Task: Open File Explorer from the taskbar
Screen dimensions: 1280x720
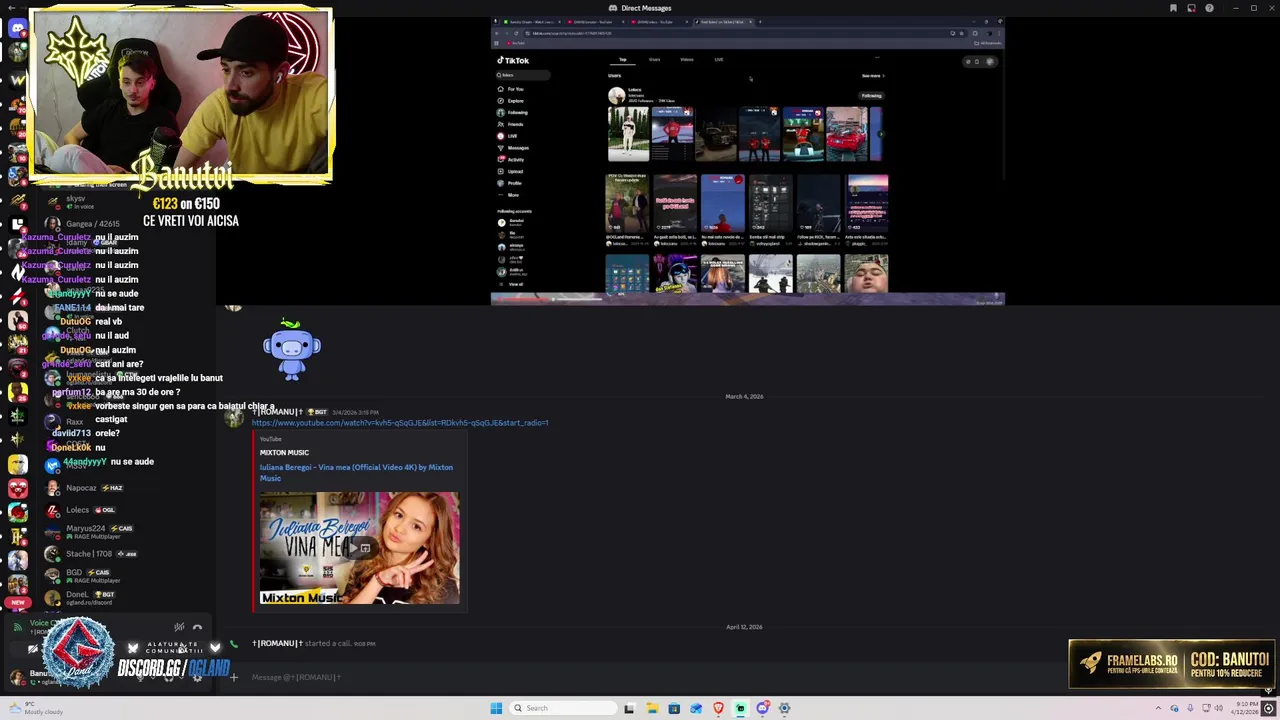Action: tap(652, 708)
